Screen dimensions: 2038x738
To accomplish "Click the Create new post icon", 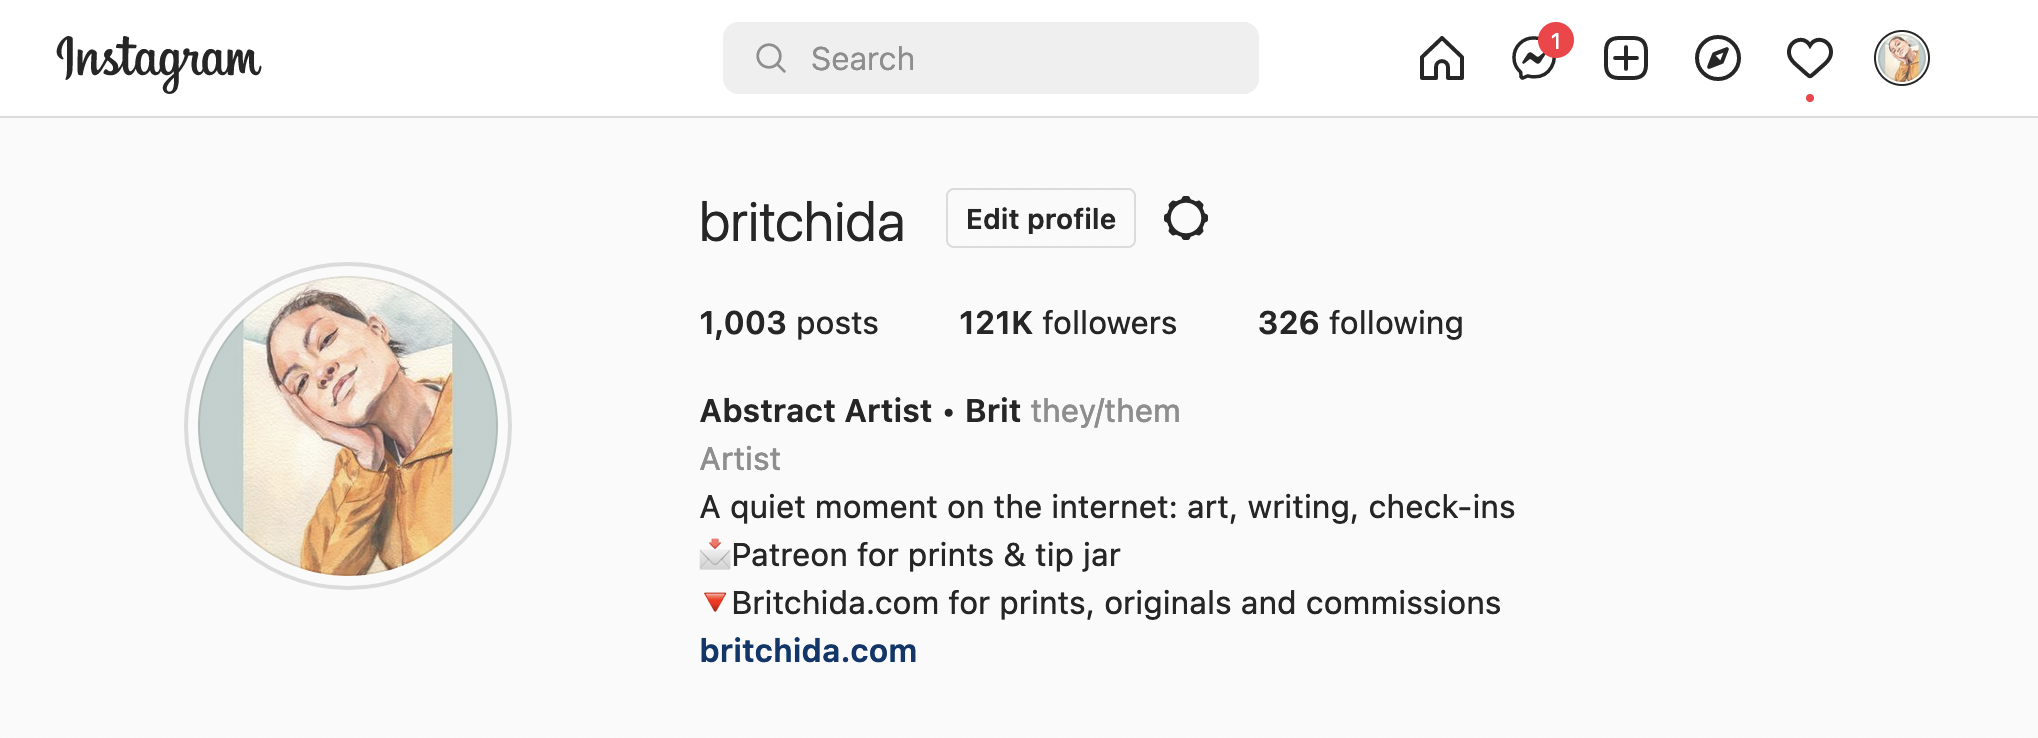I will coord(1624,59).
